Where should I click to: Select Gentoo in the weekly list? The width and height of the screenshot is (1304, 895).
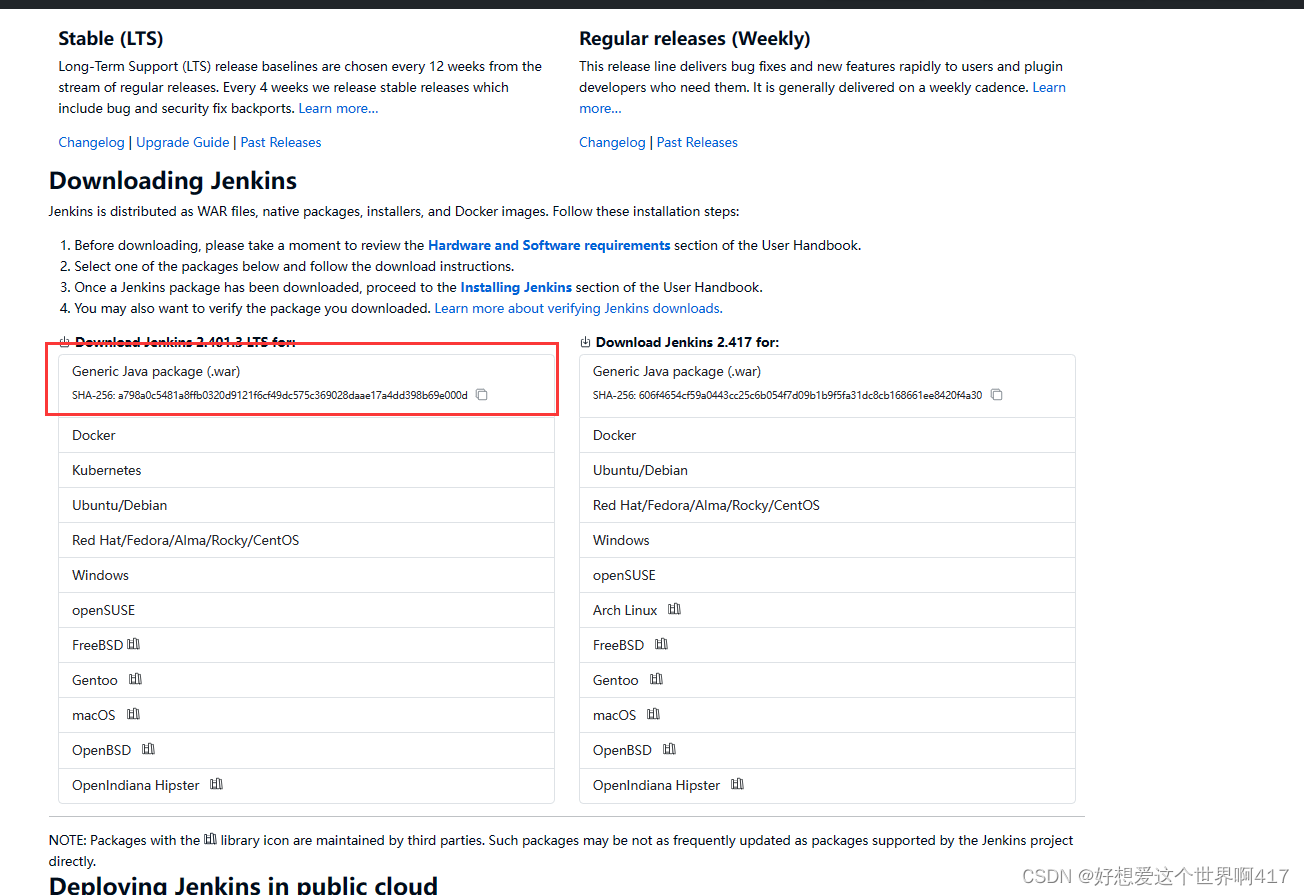coord(827,680)
